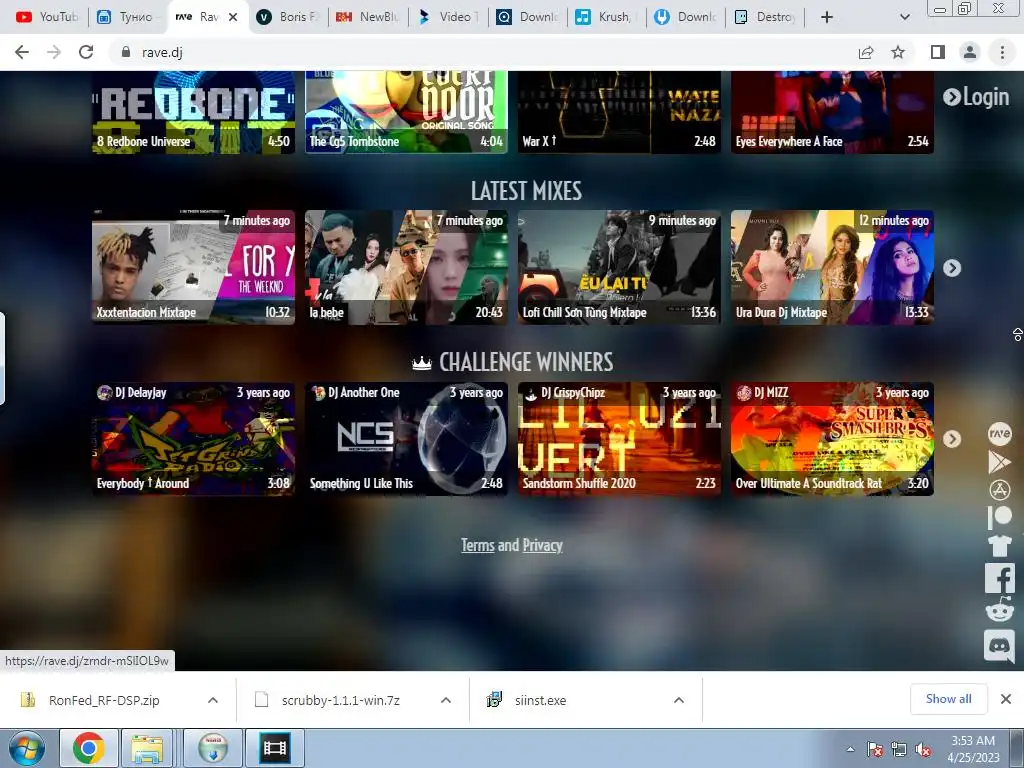The image size is (1024, 768).
Task: Open a new browser tab
Action: coord(827,17)
